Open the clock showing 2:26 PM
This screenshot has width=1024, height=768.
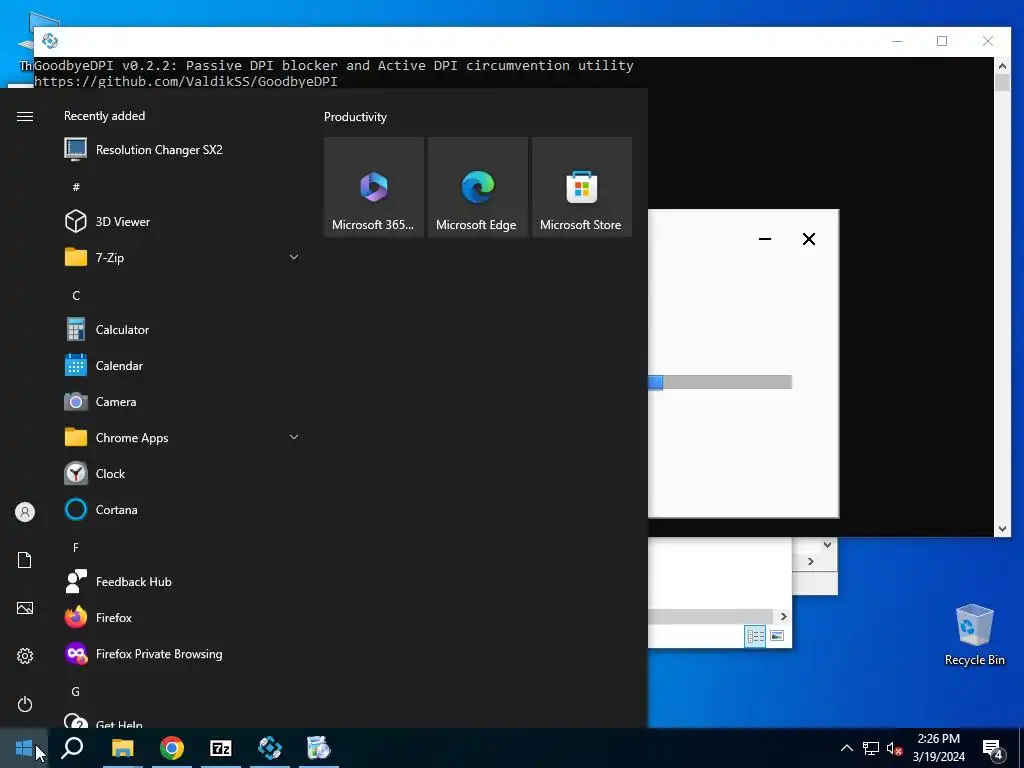pos(938,748)
